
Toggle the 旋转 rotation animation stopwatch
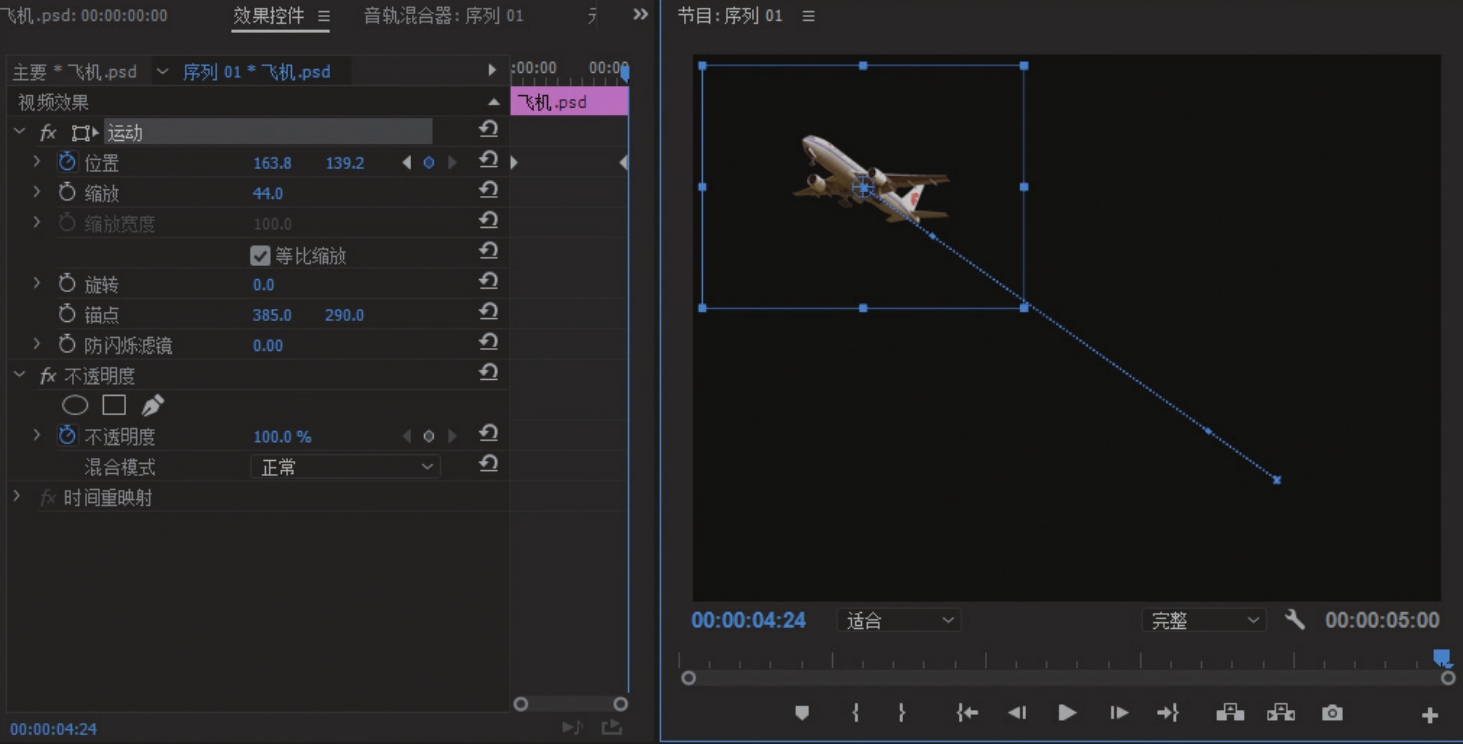click(x=67, y=284)
